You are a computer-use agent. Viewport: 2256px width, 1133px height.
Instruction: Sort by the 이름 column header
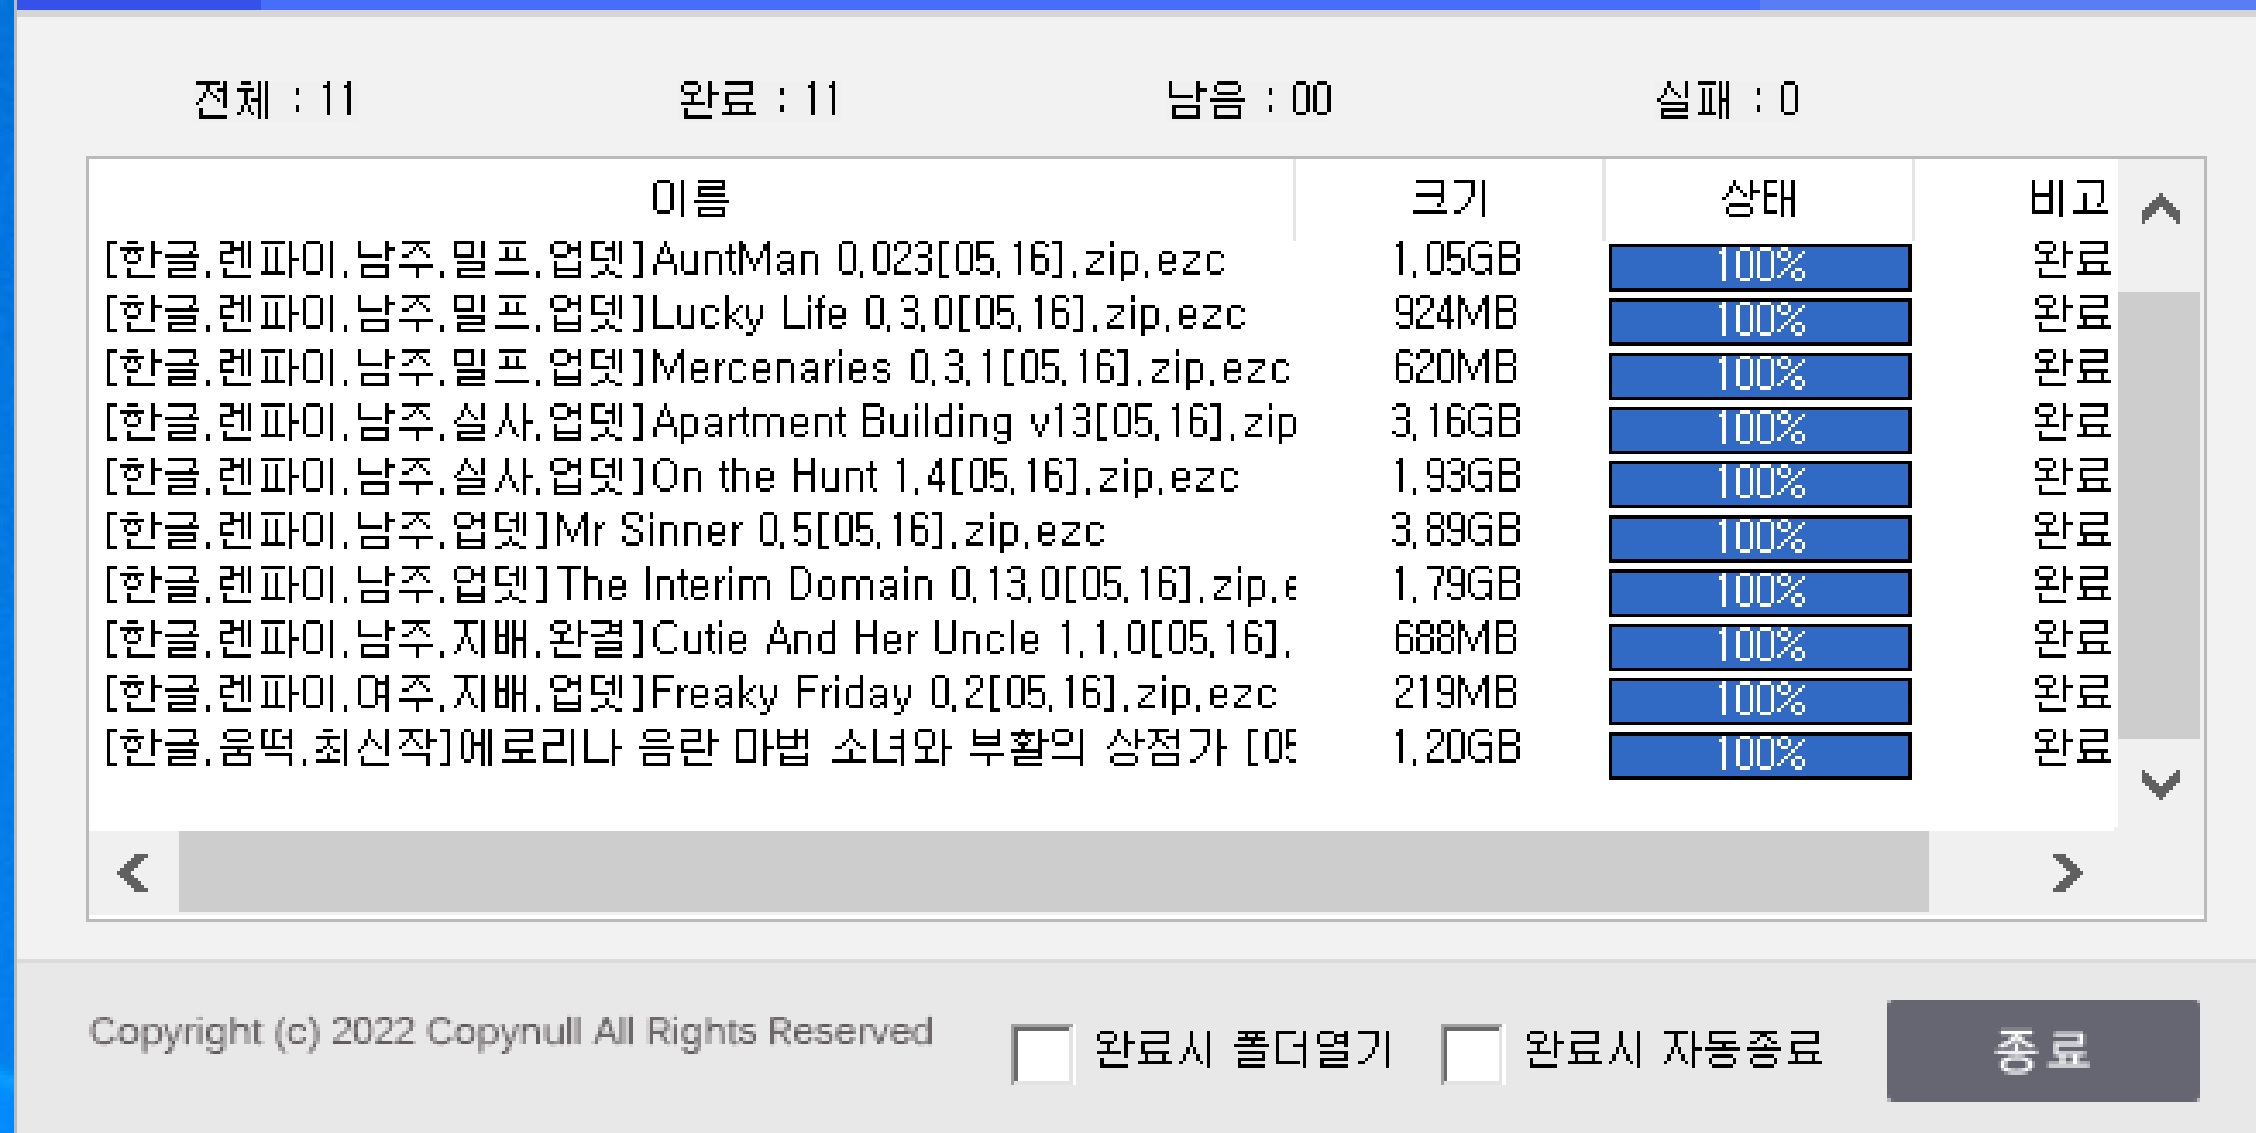(x=690, y=198)
